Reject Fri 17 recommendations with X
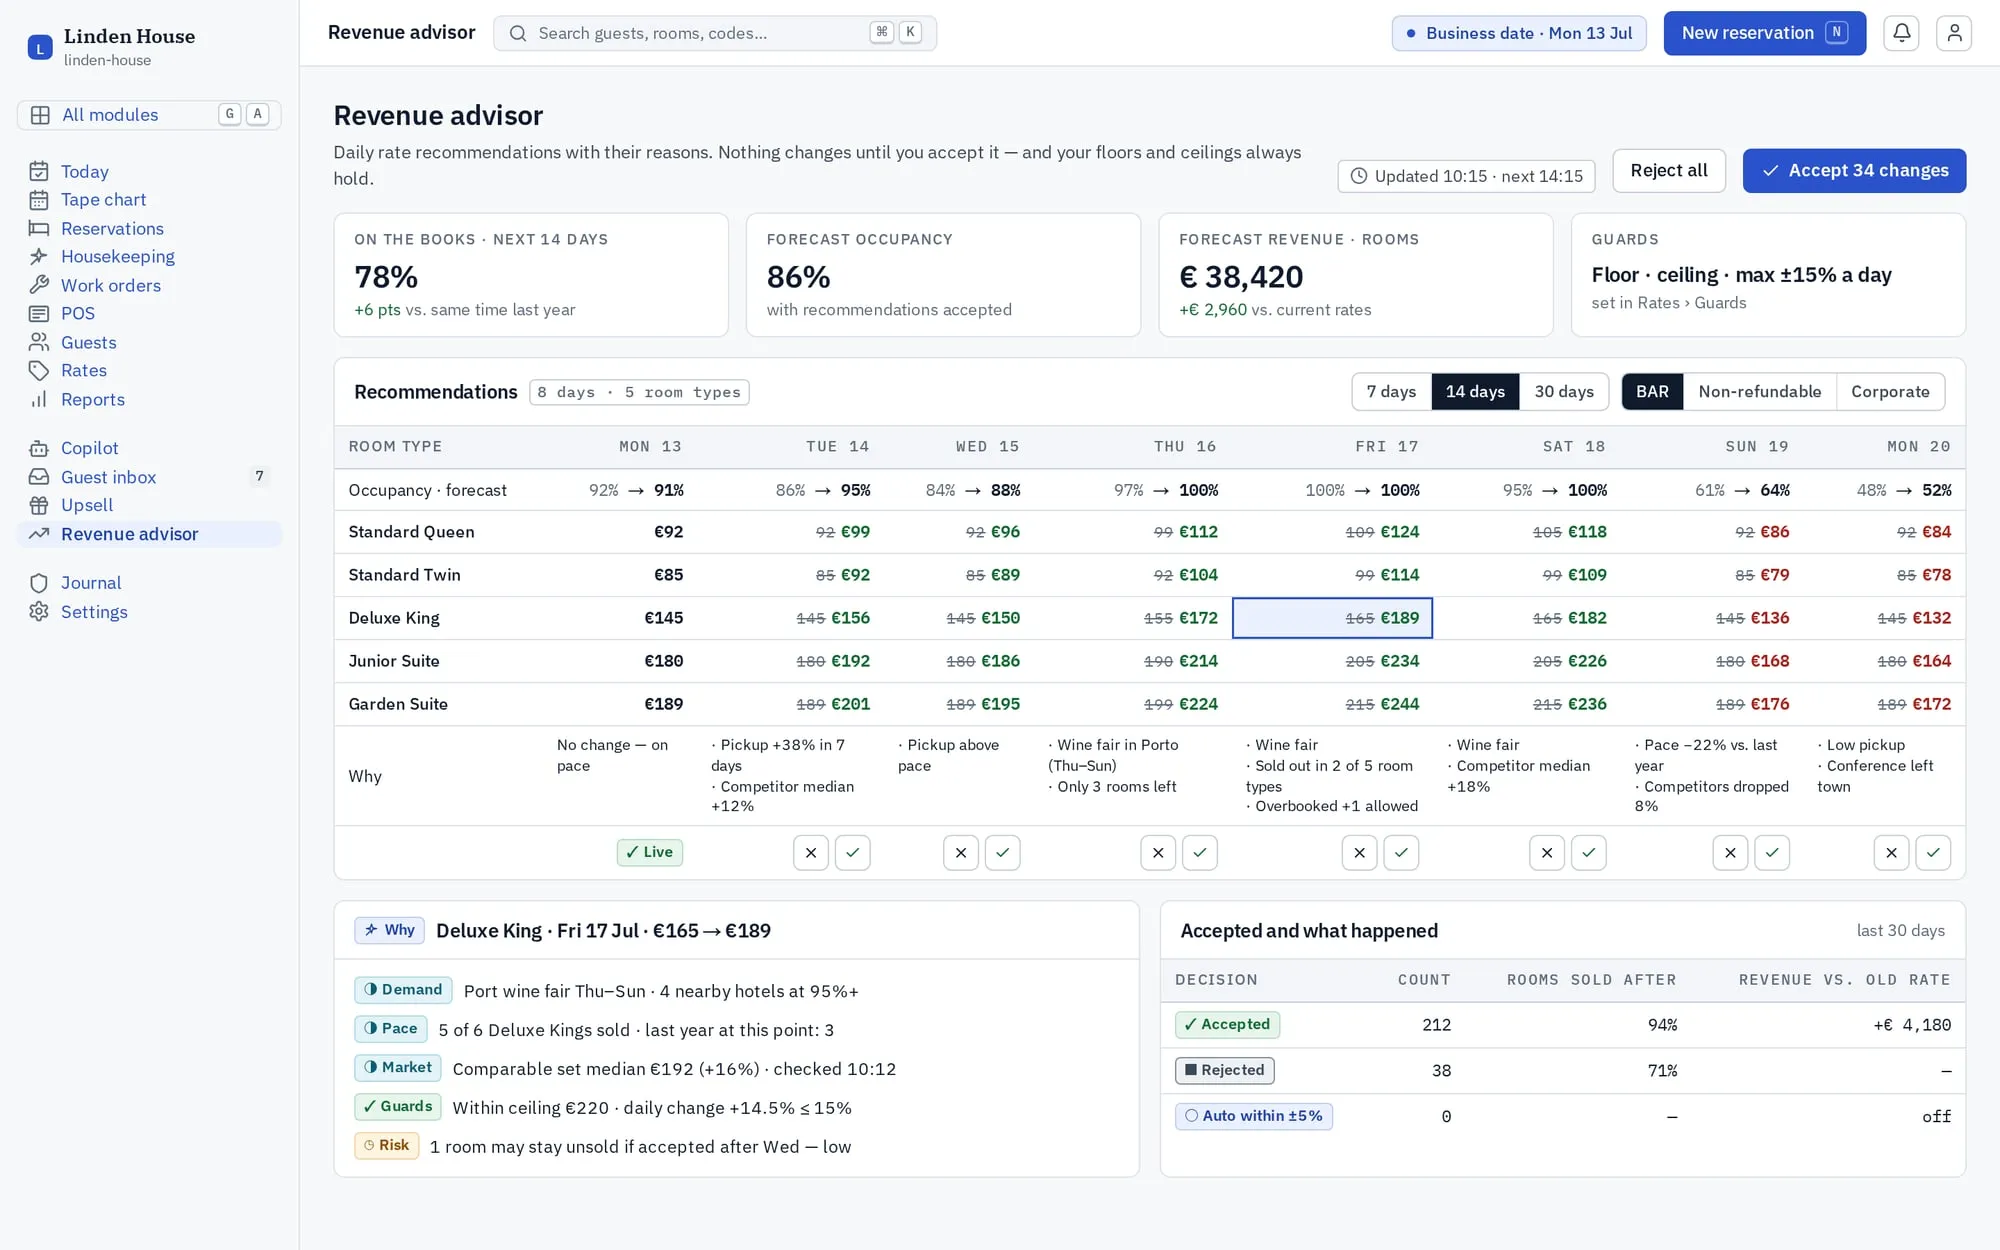Screen dimensions: 2000x1250 [1359, 853]
